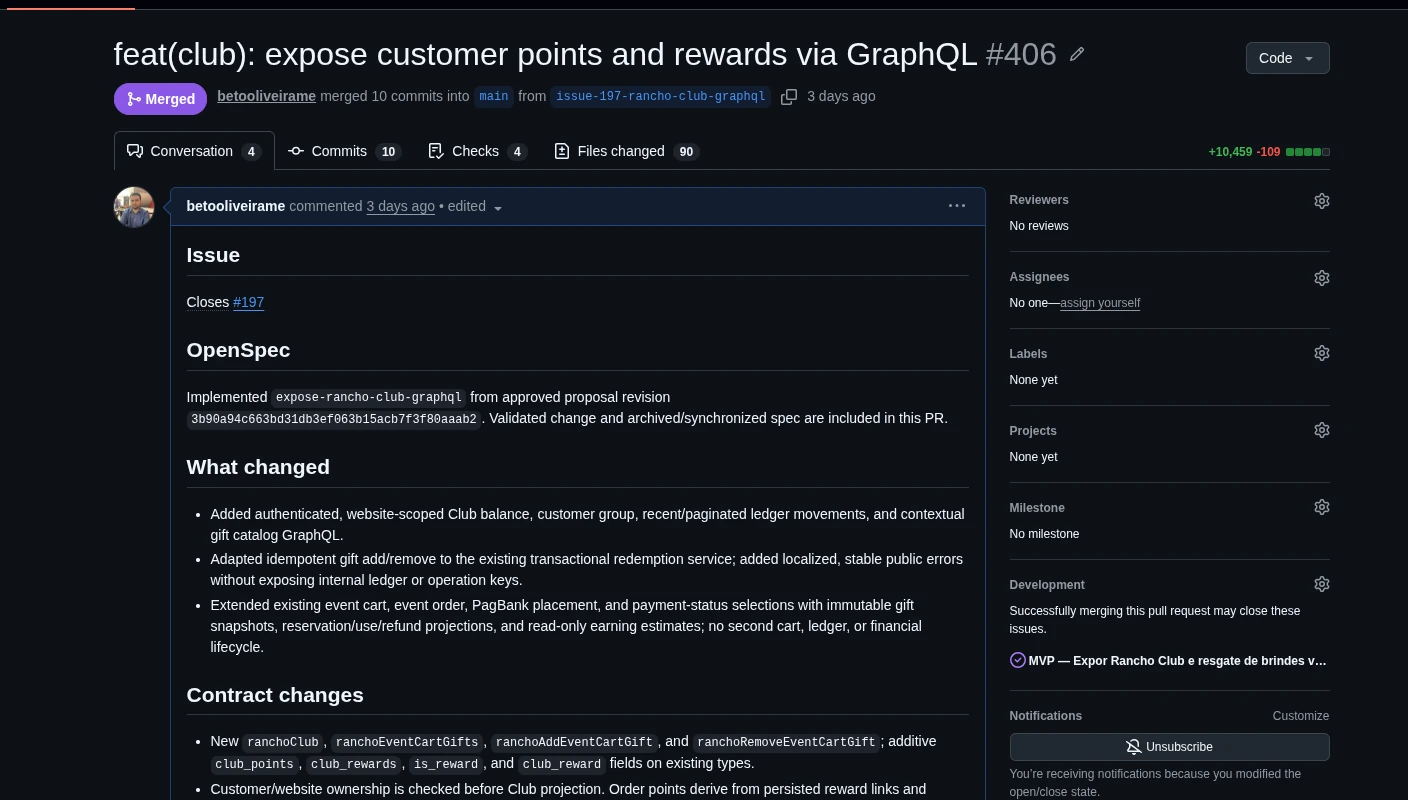This screenshot has height=800, width=1408.
Task: Click the is_reward code label
Action: tap(446, 764)
